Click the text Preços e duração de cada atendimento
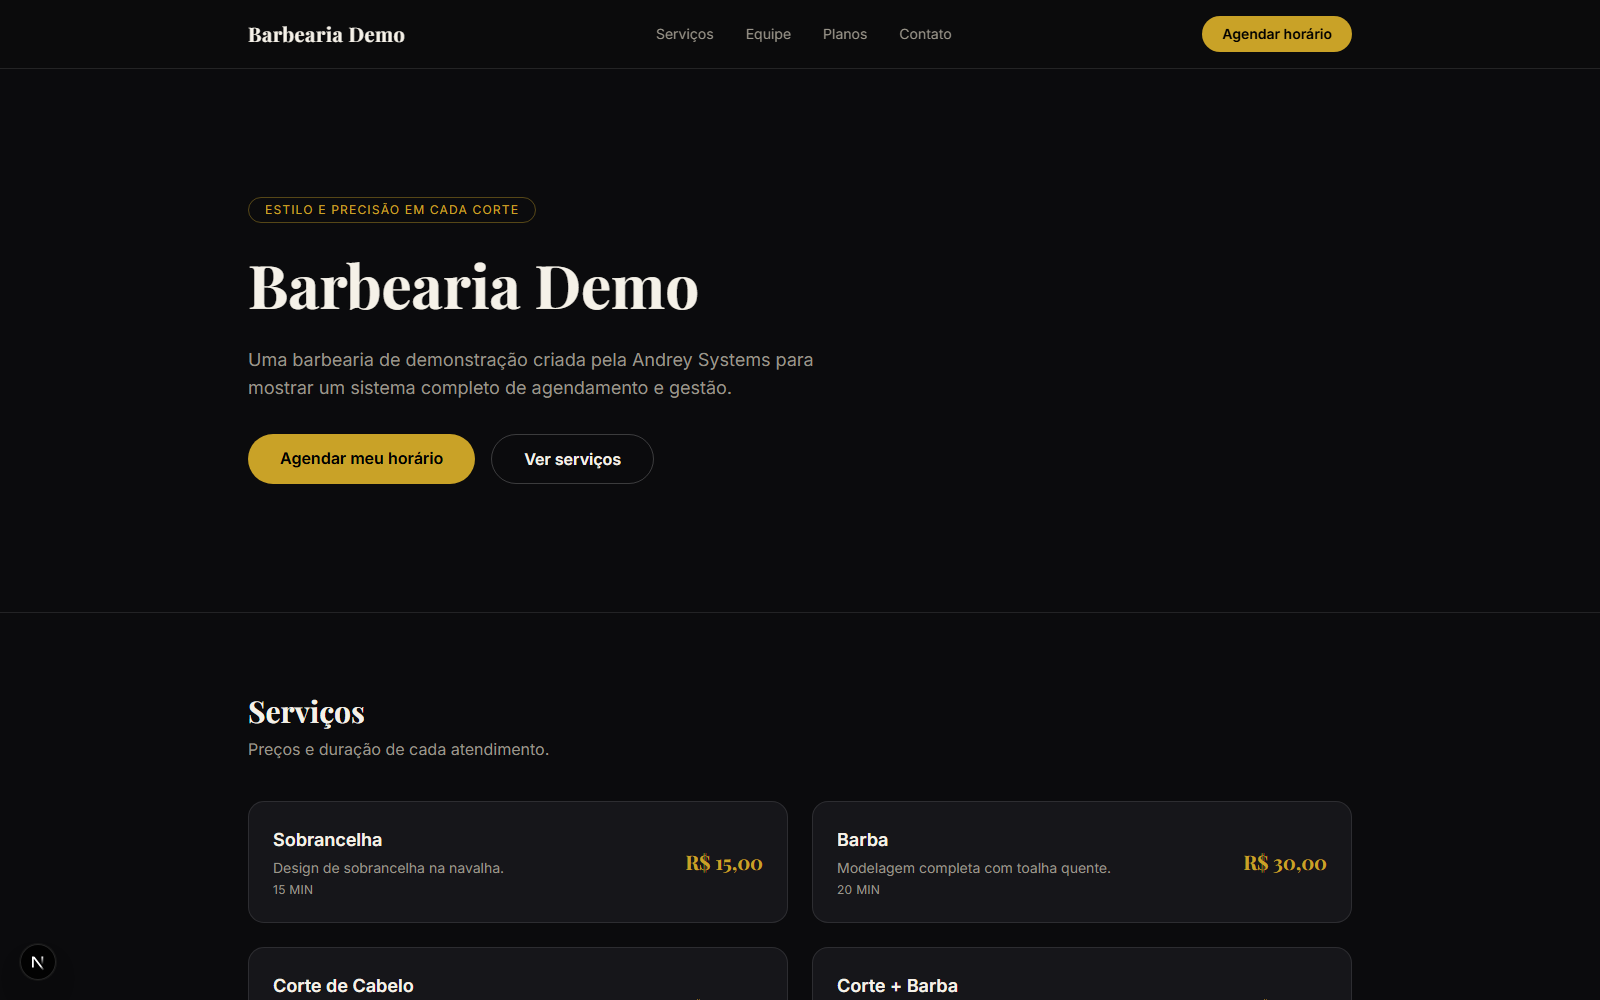Screen dimensions: 1600x1000 point(398,750)
